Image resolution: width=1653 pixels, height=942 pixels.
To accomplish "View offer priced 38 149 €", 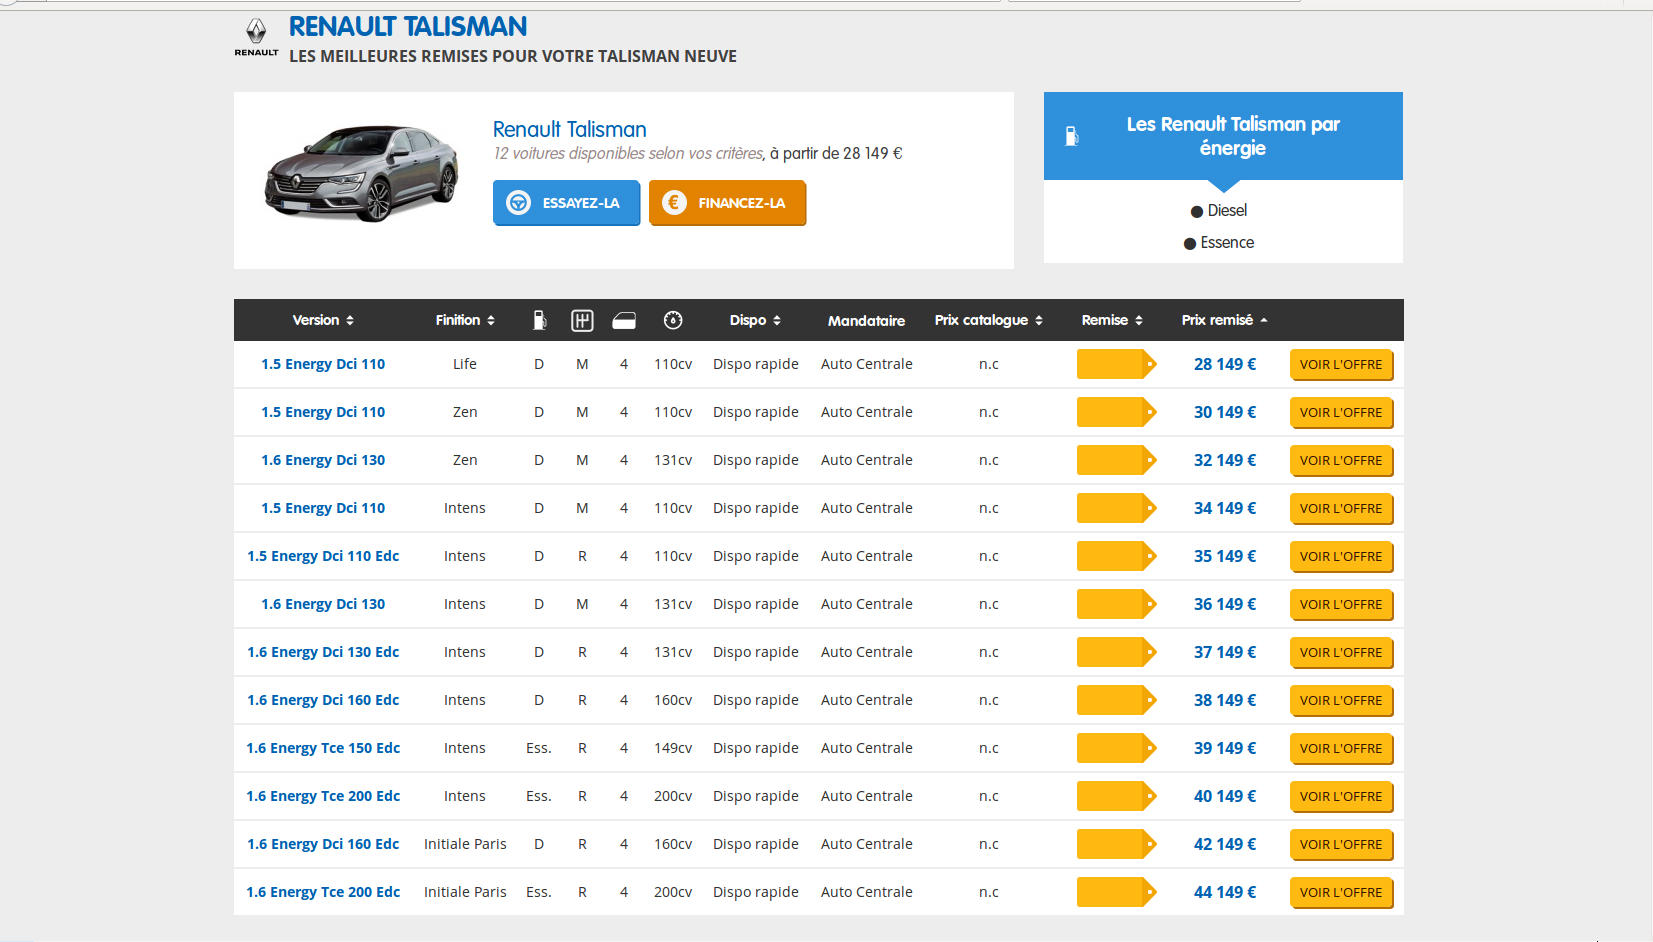I will click(x=1341, y=701).
